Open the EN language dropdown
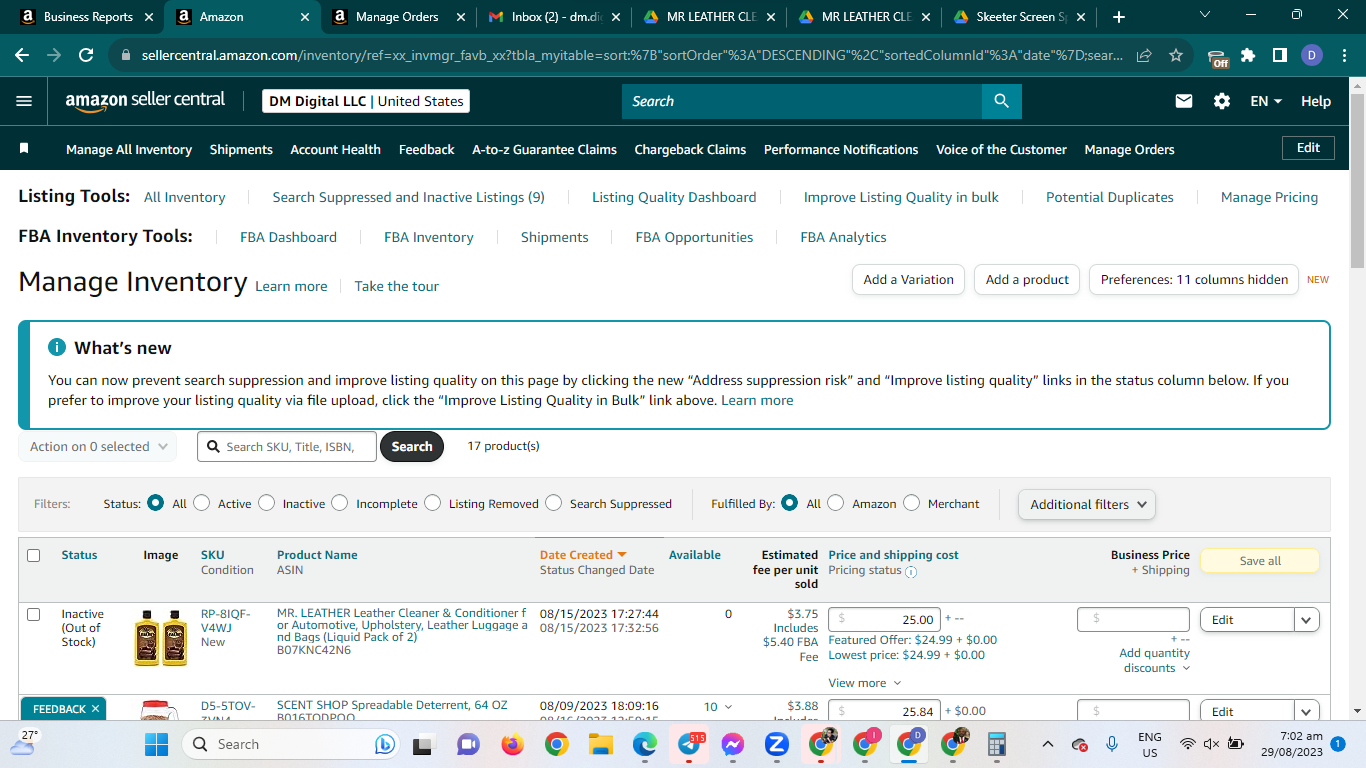This screenshot has height=768, width=1366. point(1266,101)
